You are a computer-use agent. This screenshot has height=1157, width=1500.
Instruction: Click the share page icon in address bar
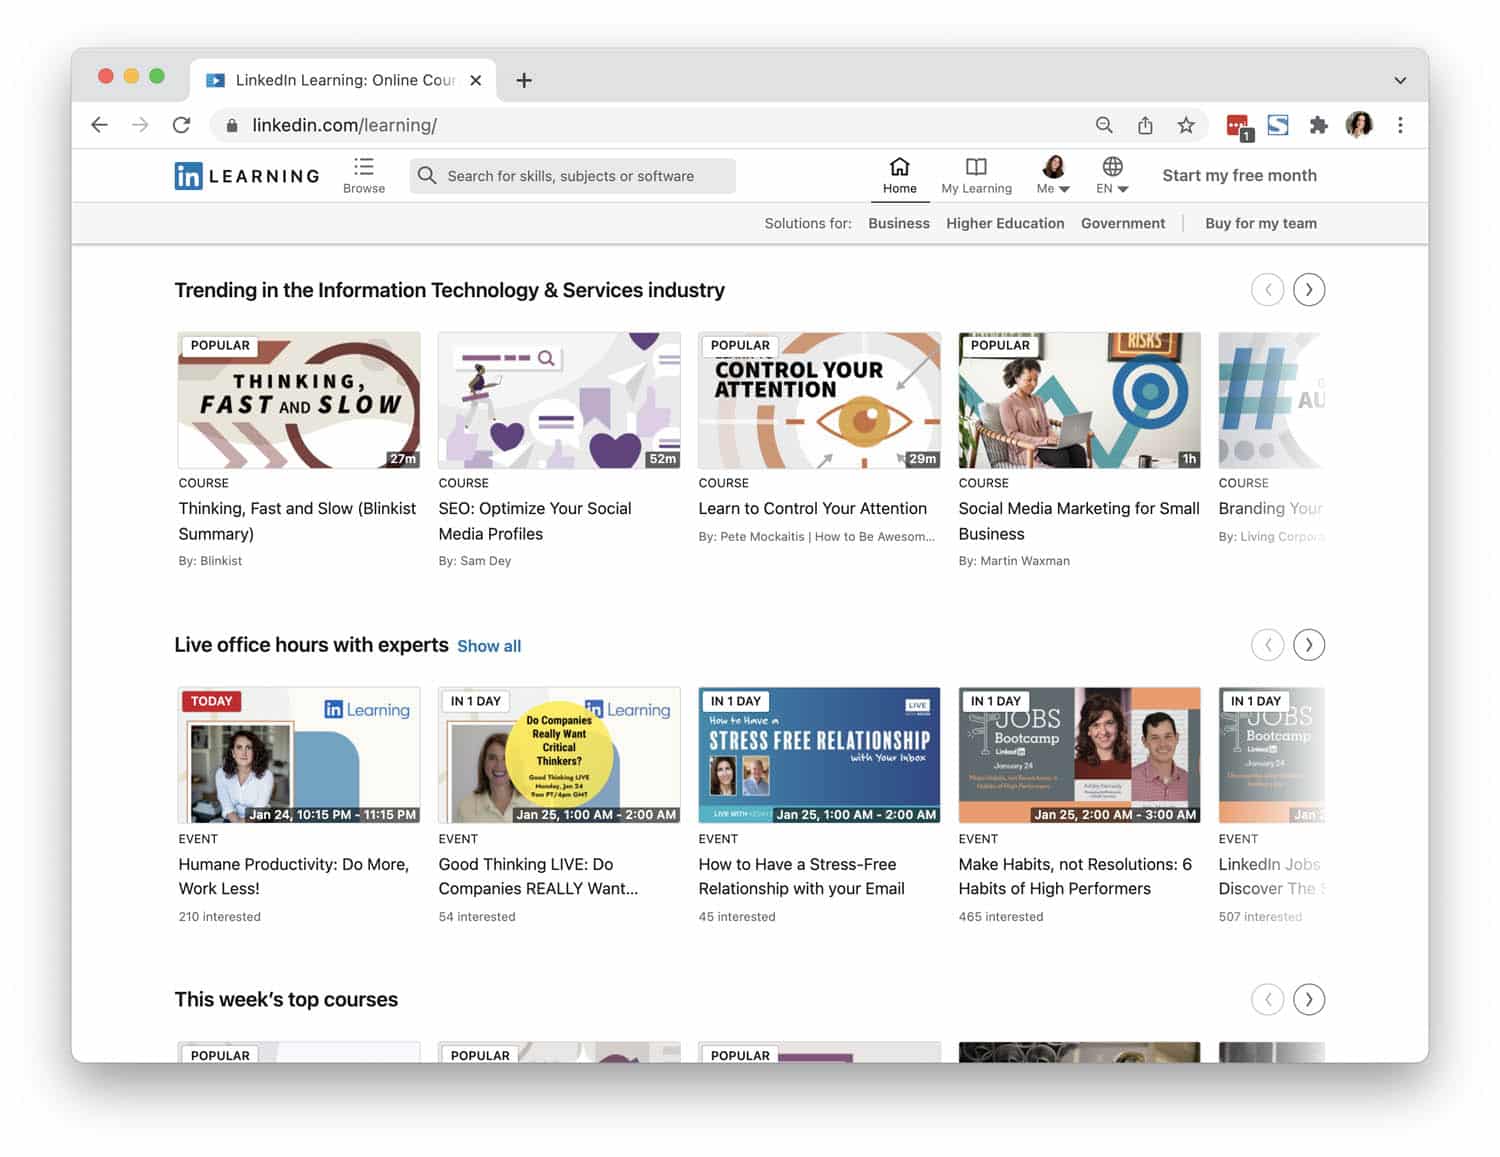(x=1145, y=125)
